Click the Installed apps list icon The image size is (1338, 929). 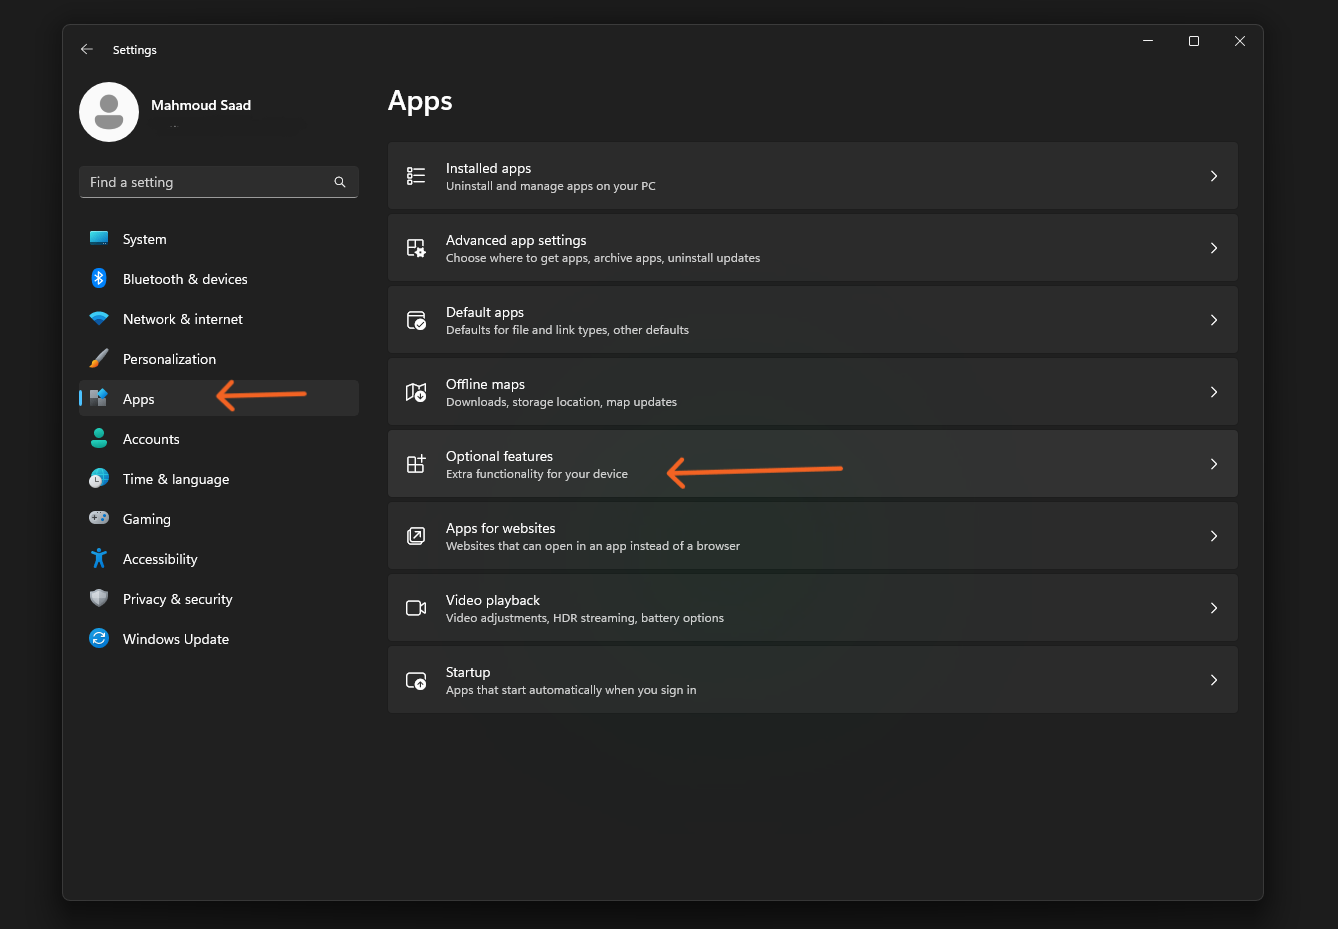(416, 176)
